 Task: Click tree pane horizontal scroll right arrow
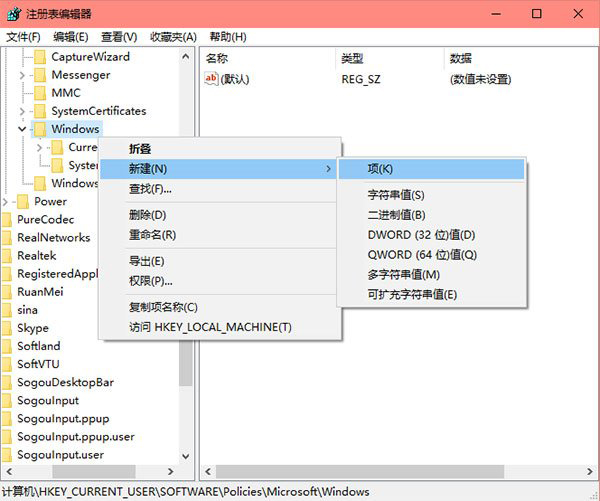point(171,472)
